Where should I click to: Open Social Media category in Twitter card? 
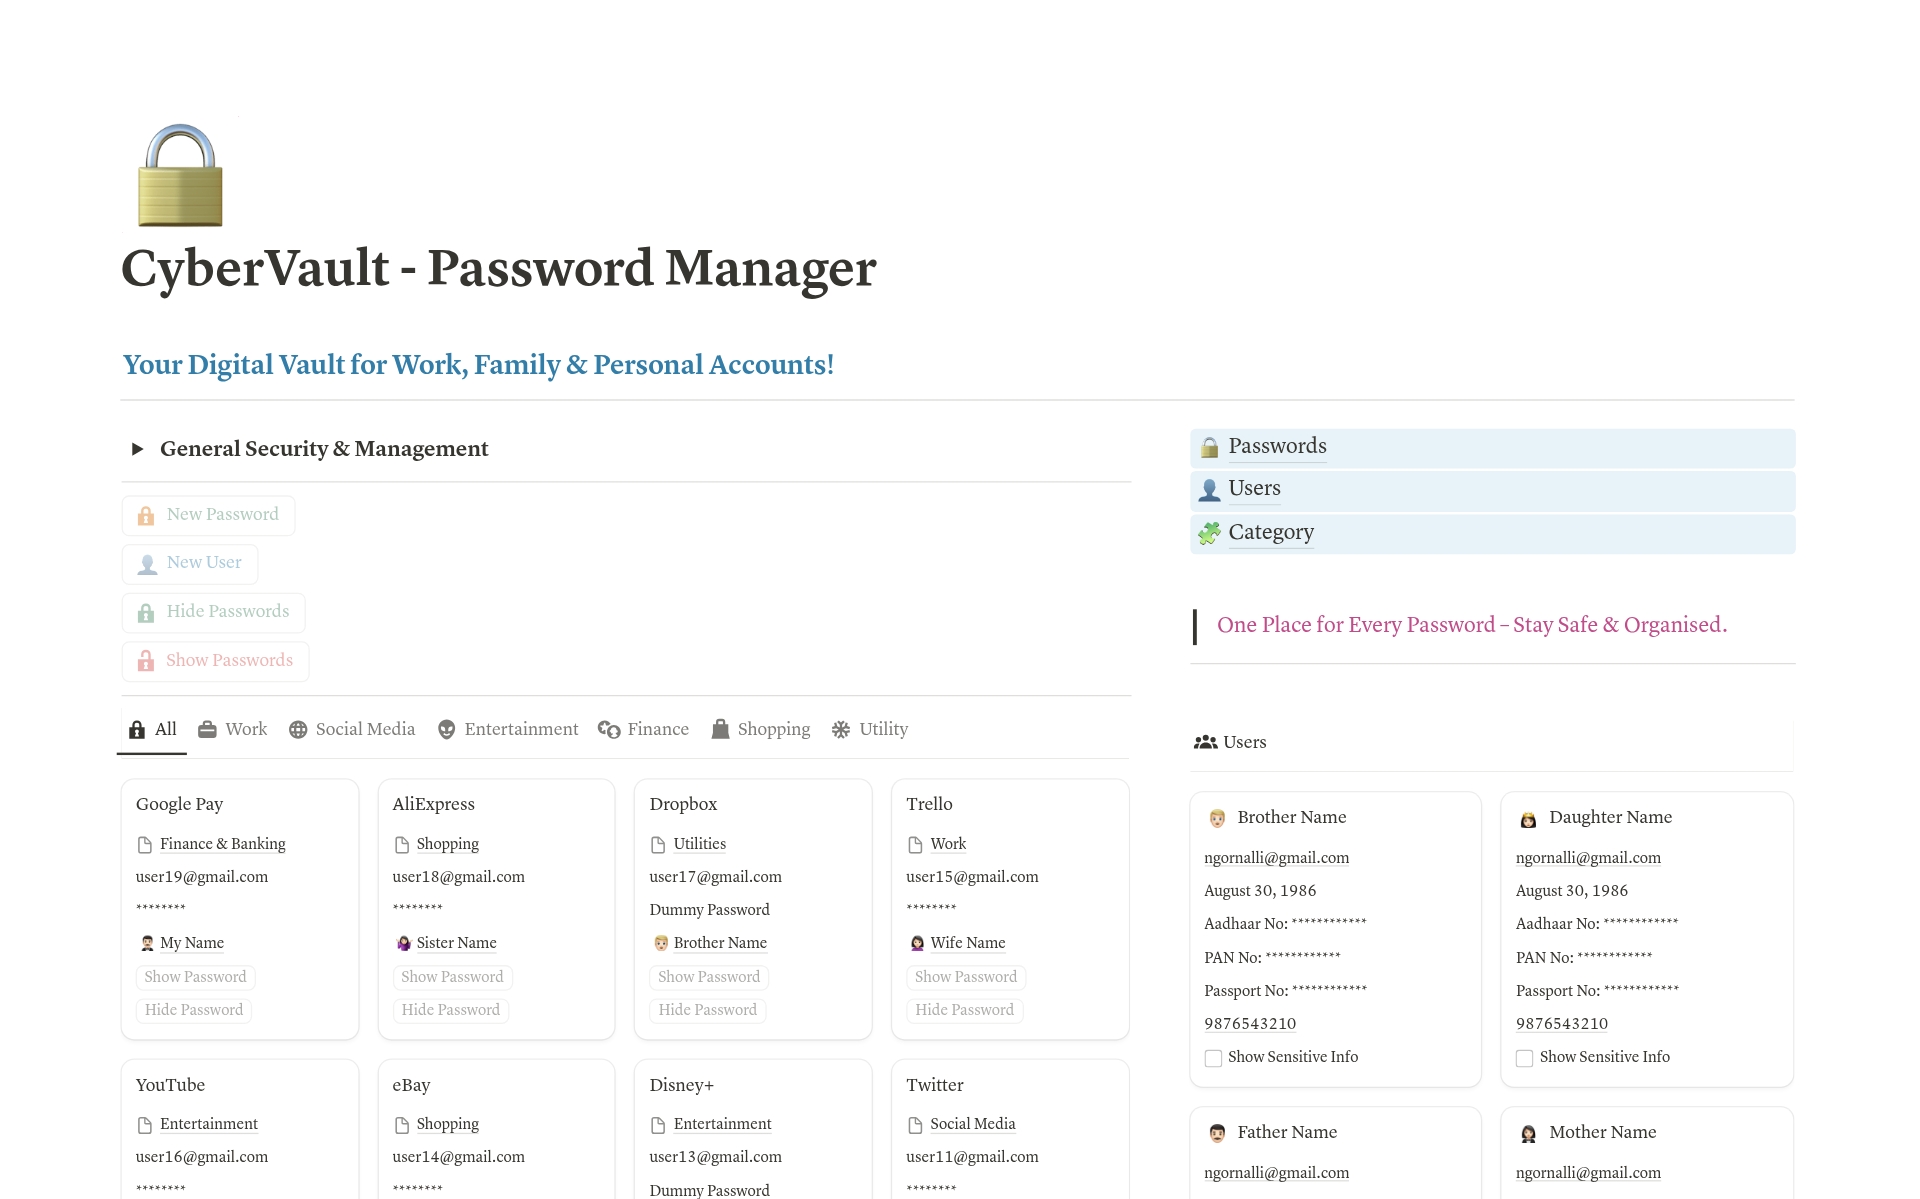[x=973, y=1124]
